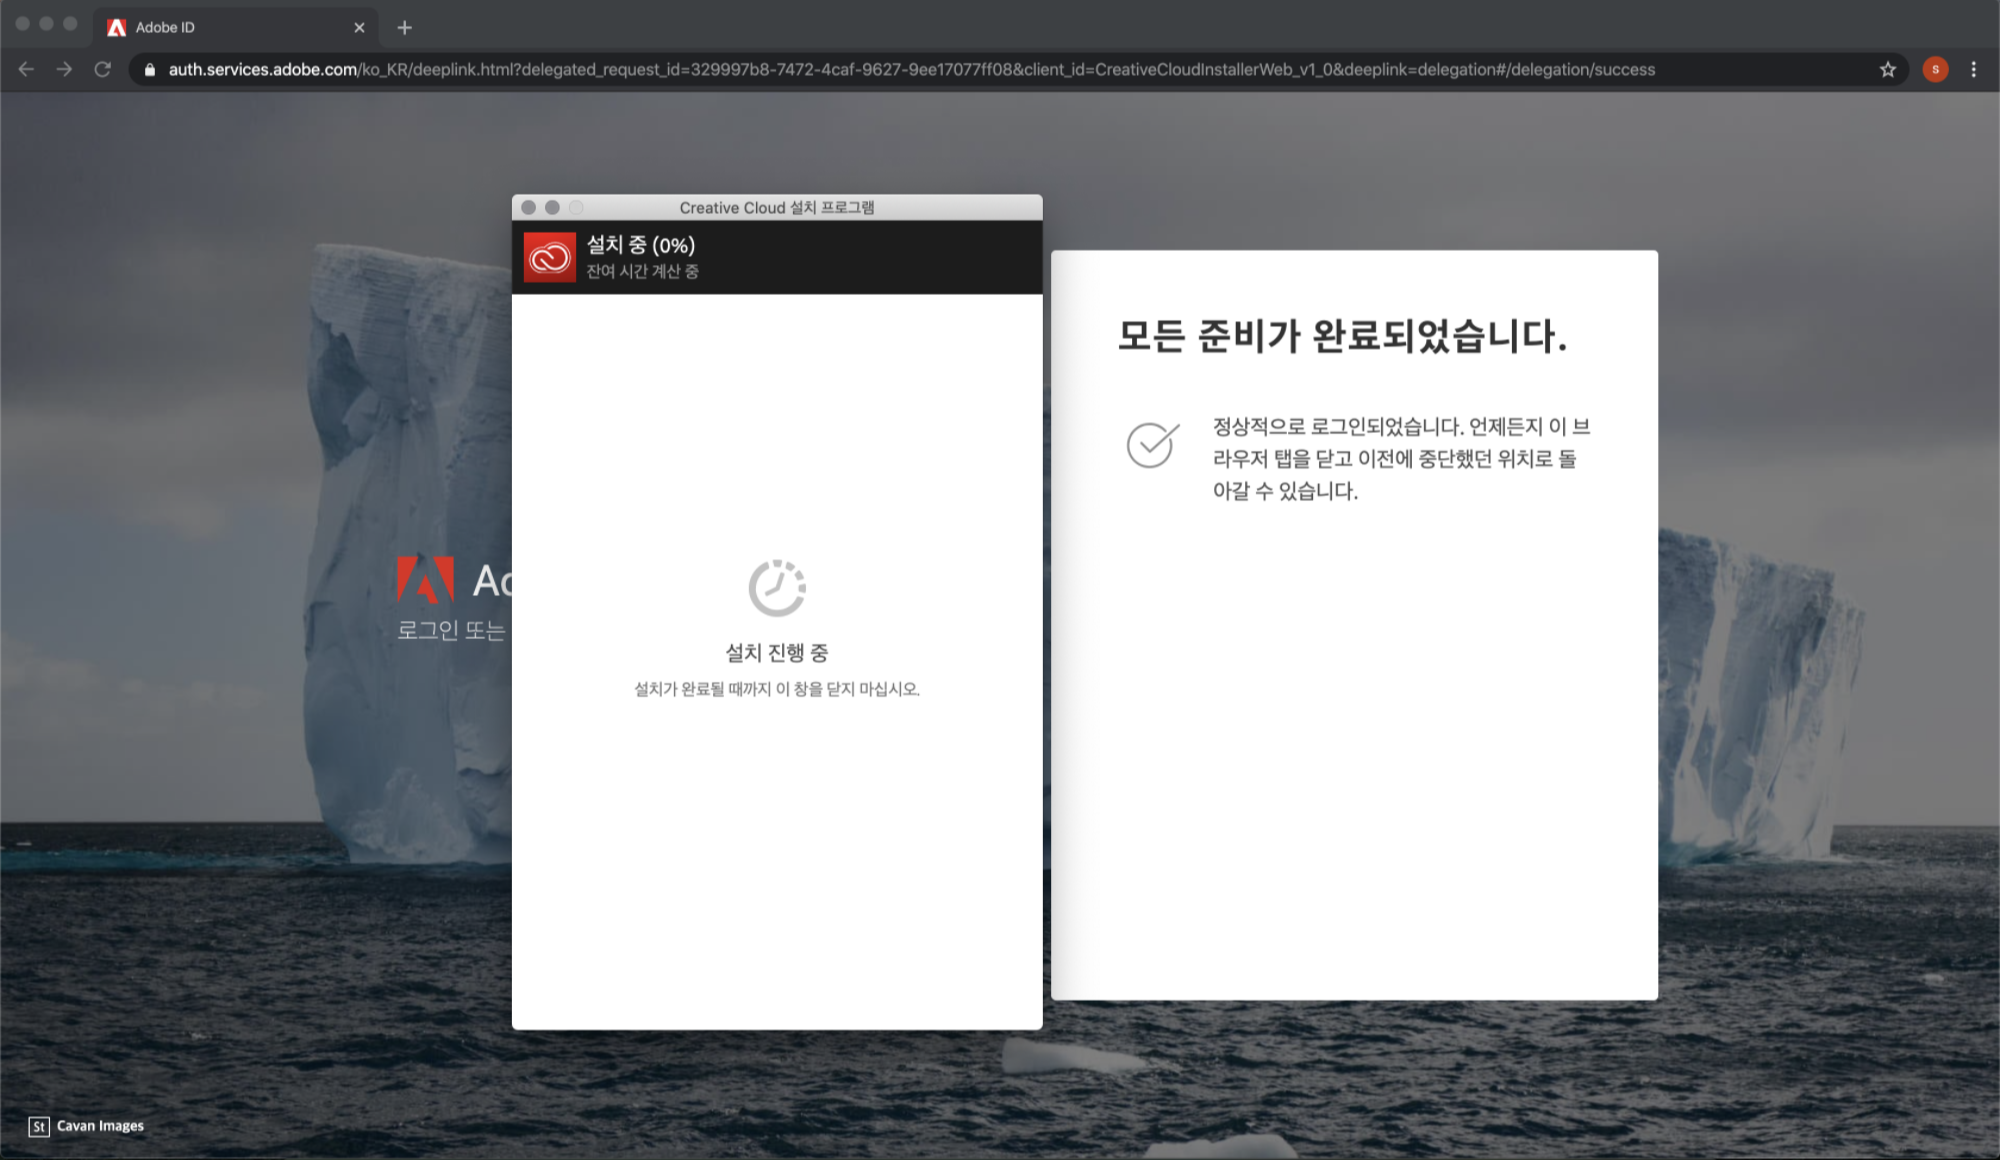This screenshot has width=2000, height=1160.
Task: Click the Adobe Stock St badge
Action: [39, 1127]
